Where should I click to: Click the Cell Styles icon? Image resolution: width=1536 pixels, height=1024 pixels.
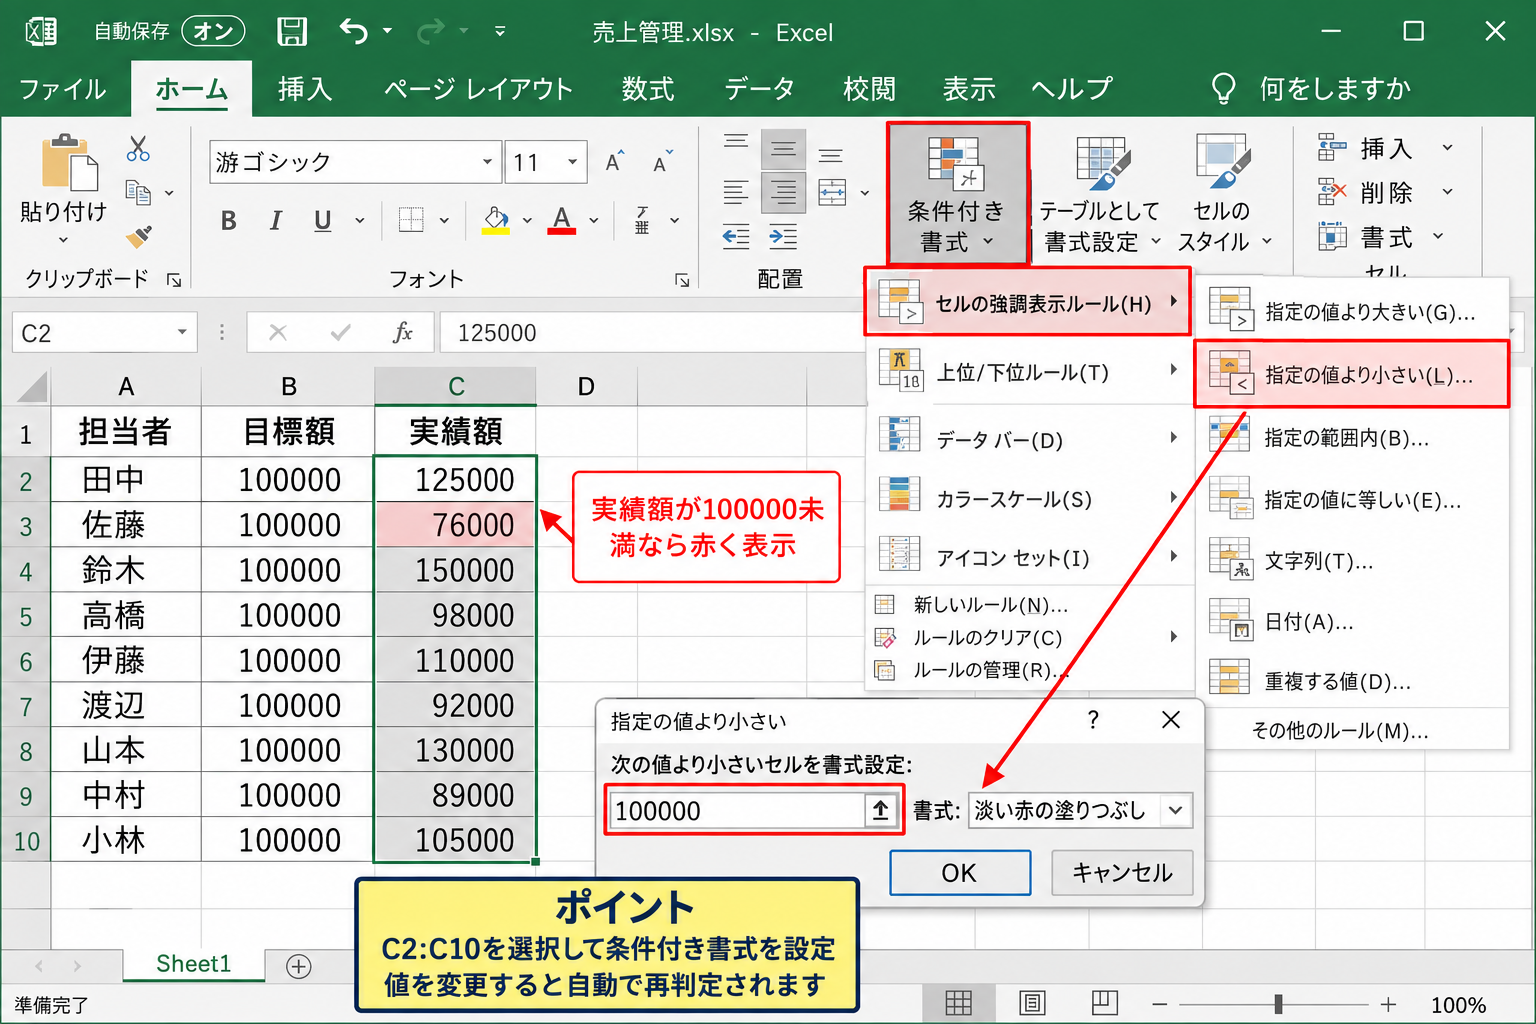[x=1223, y=163]
